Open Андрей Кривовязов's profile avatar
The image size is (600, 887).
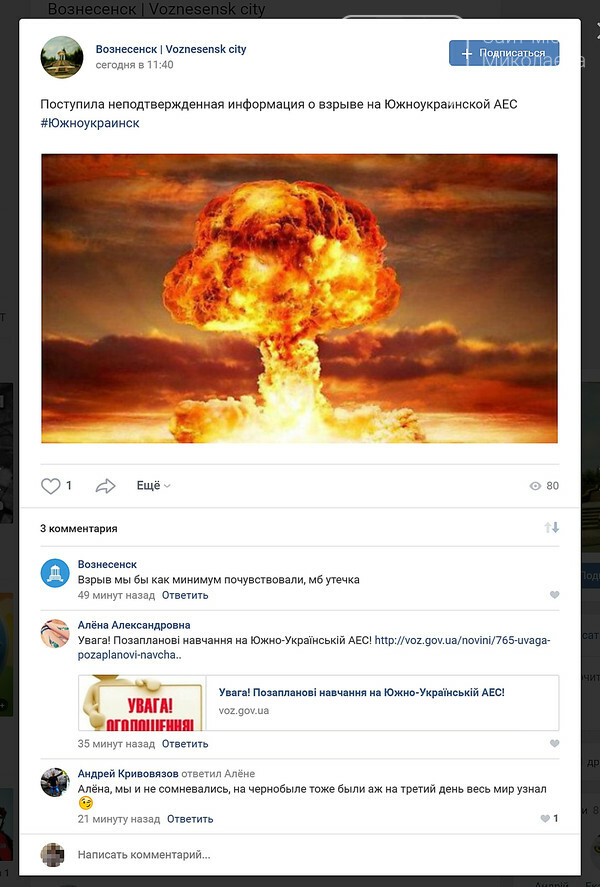[54, 782]
